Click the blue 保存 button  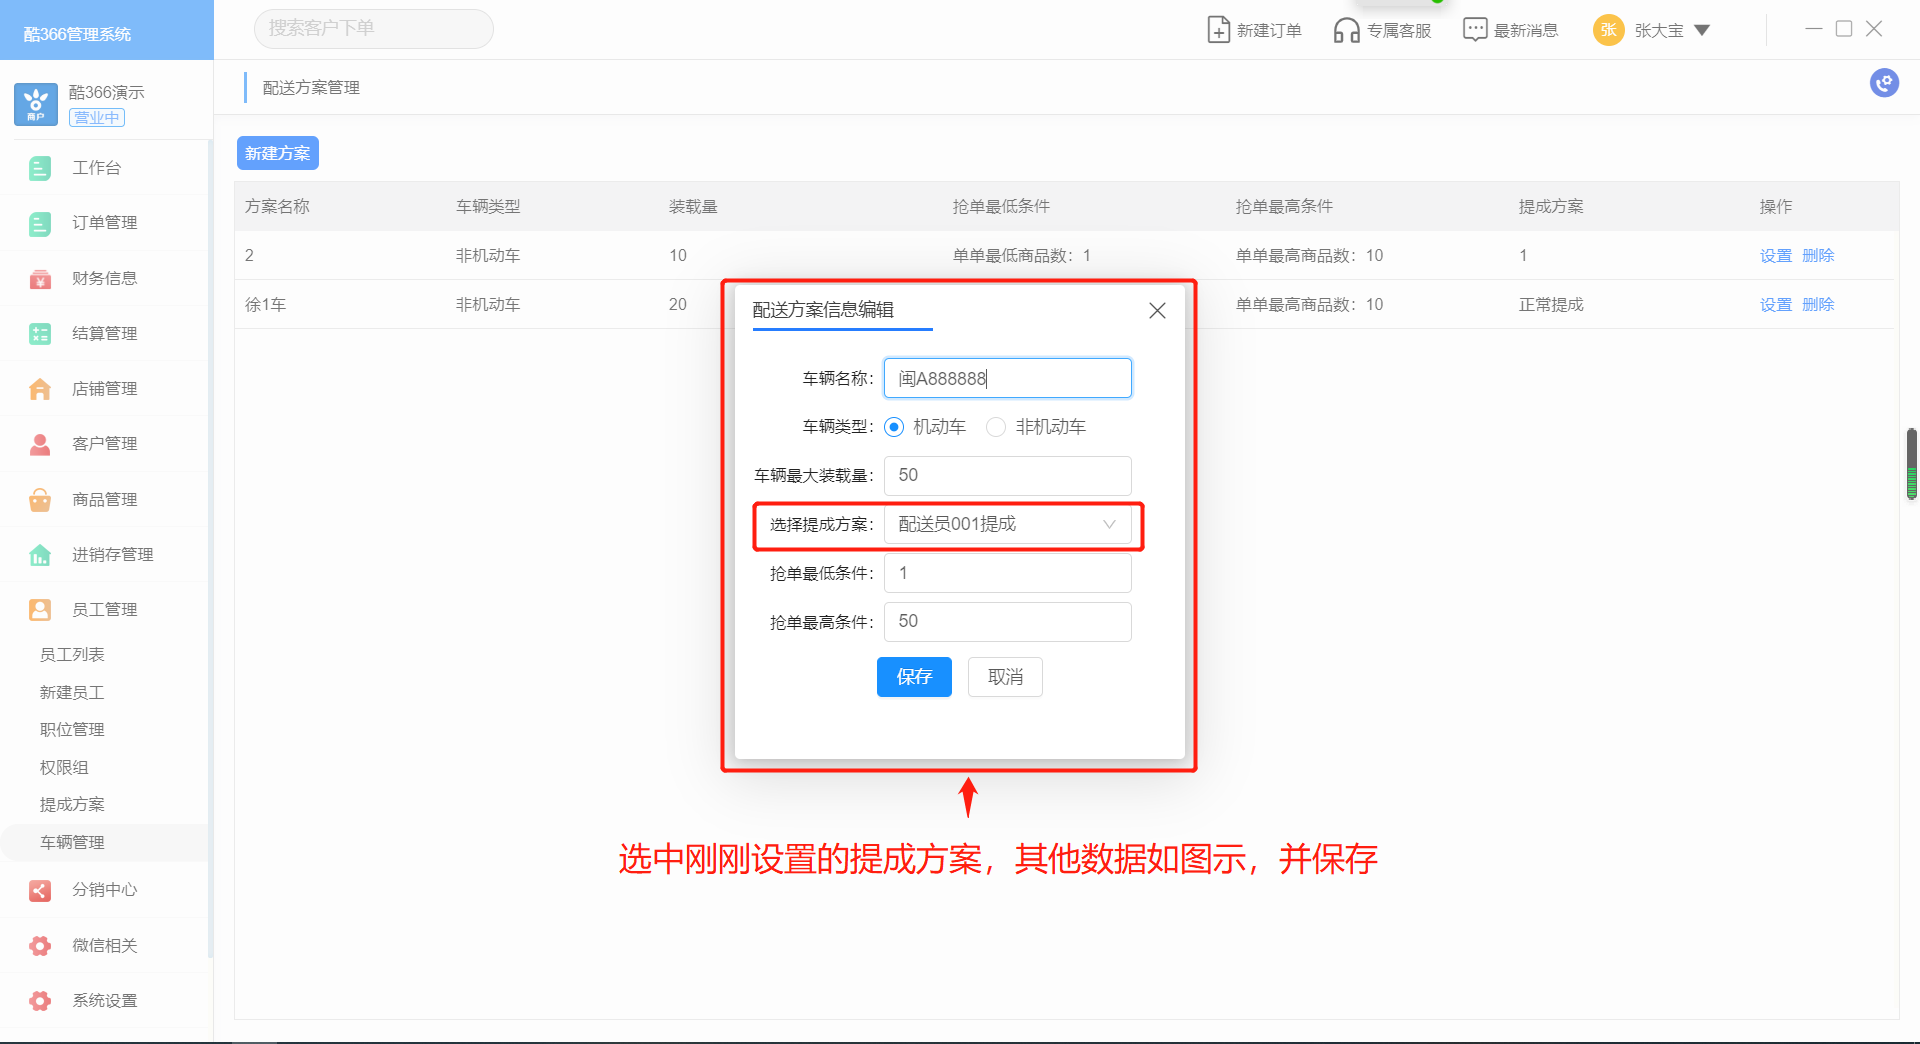[x=914, y=677]
